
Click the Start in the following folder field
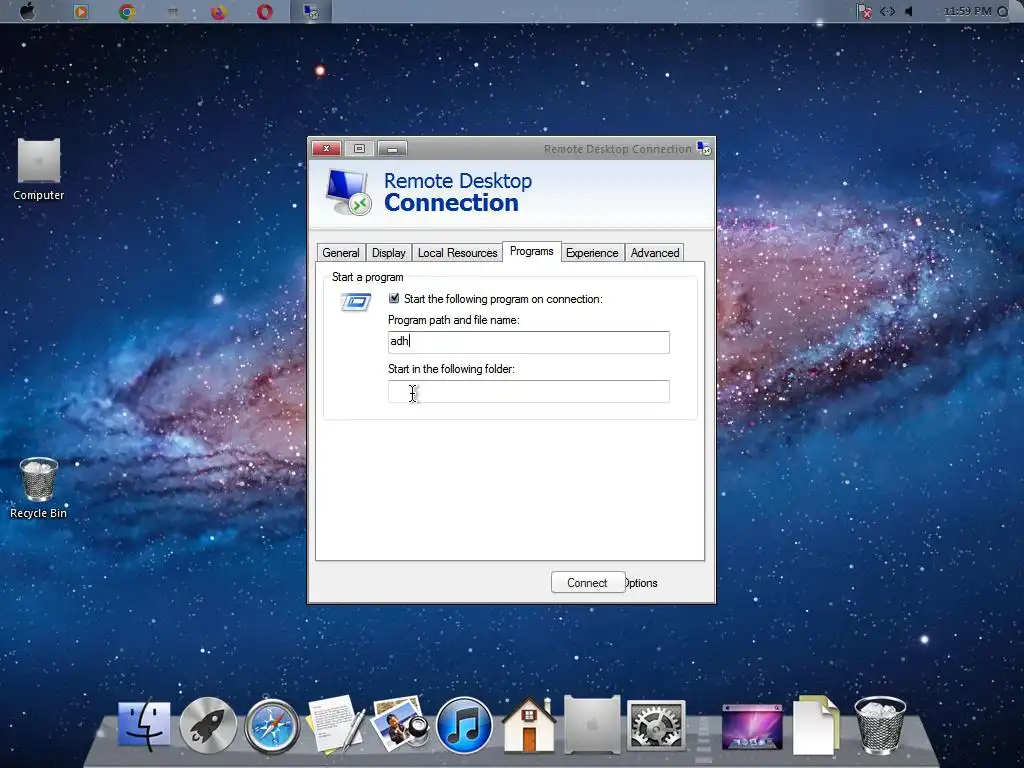[x=528, y=391]
